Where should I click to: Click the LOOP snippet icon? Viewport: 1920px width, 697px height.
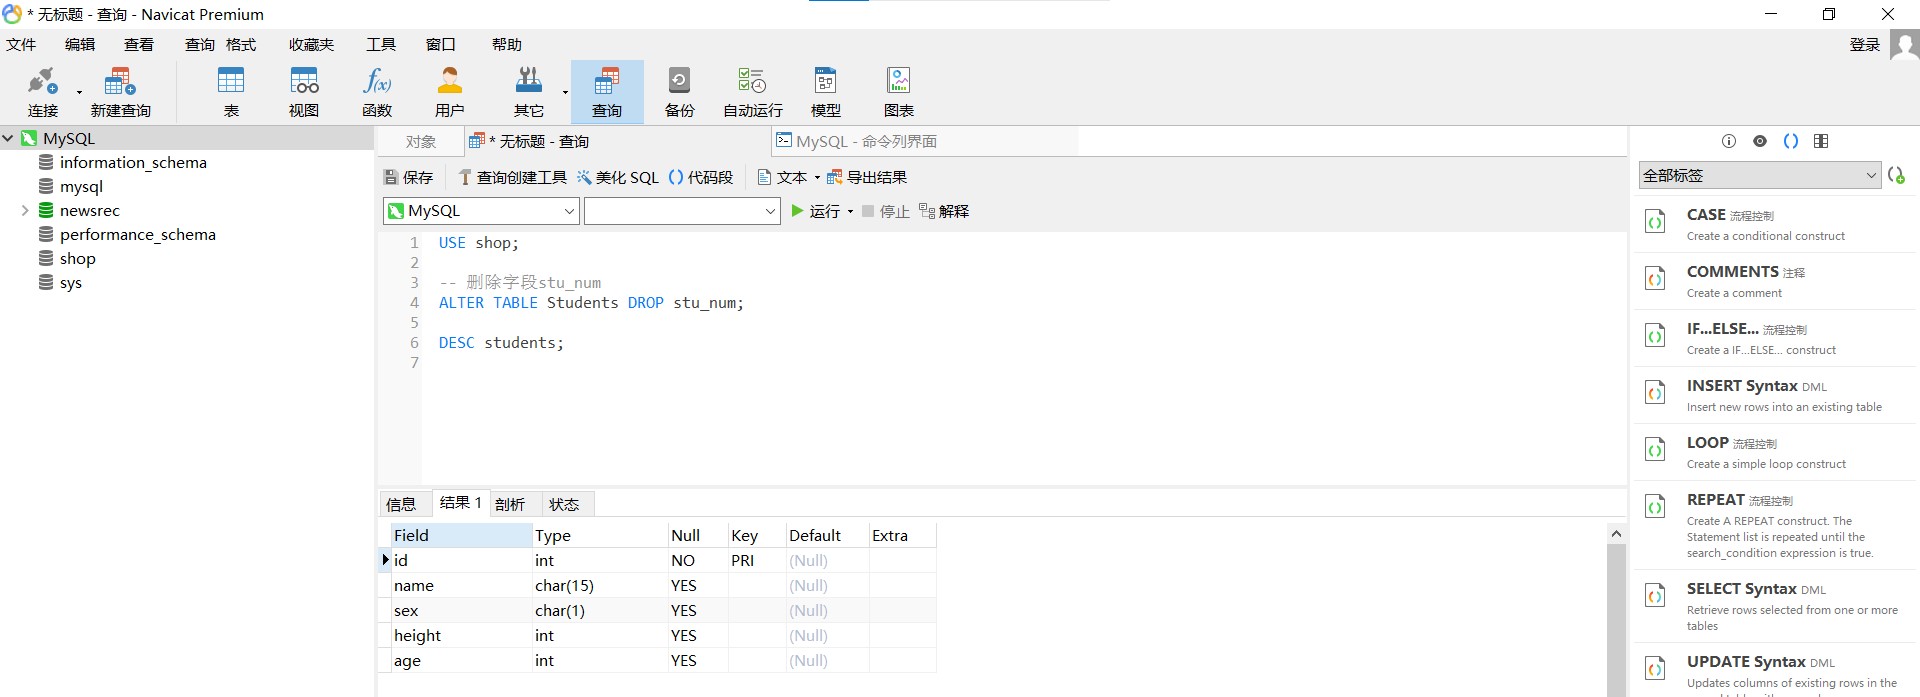point(1656,450)
